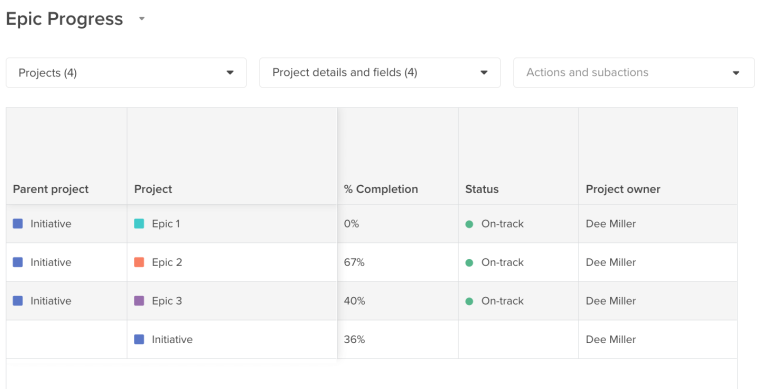Click blue parent square in Epic 1 row
Viewport: 767px width, 389px height.
click(x=18, y=224)
